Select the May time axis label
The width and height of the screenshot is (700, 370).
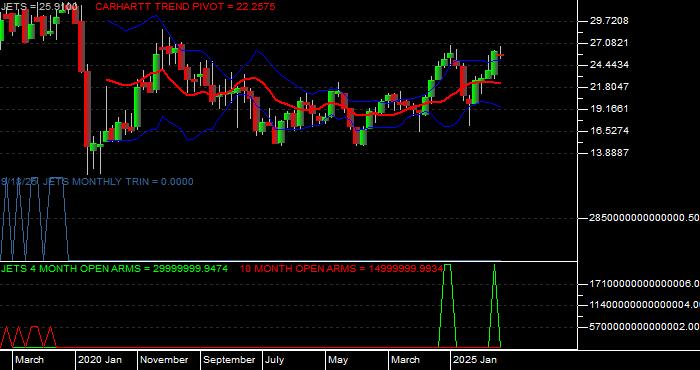pos(338,360)
